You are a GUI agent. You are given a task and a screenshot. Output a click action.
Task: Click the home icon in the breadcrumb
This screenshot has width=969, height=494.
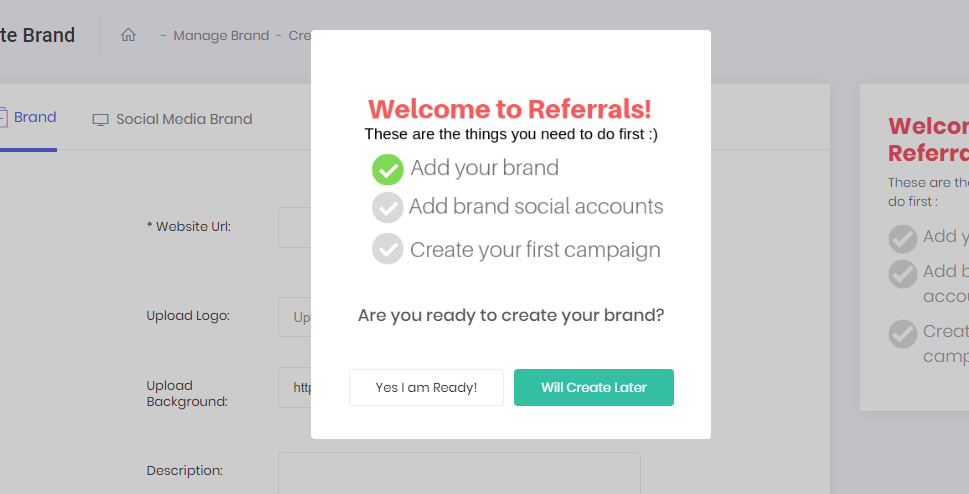(x=128, y=35)
